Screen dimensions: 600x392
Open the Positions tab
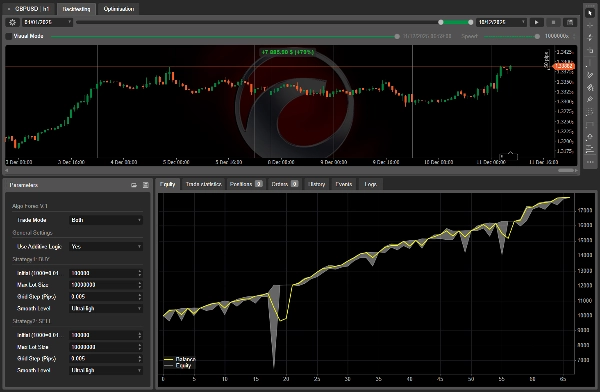click(x=246, y=184)
